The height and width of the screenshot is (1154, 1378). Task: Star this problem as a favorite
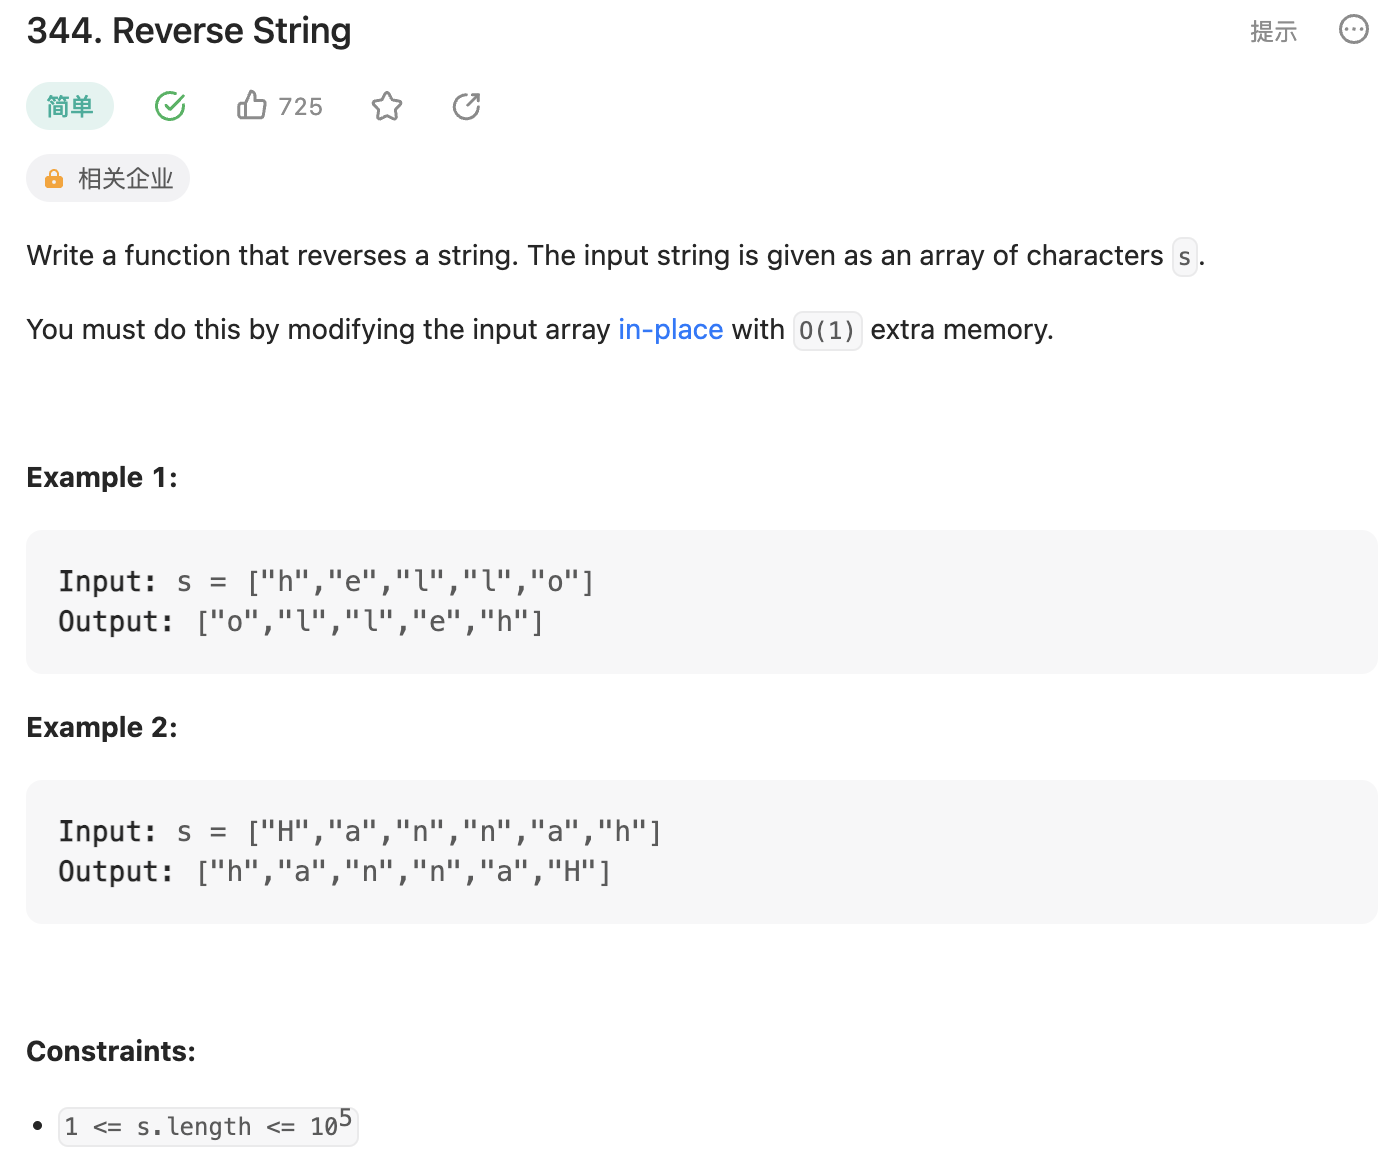coord(387,106)
